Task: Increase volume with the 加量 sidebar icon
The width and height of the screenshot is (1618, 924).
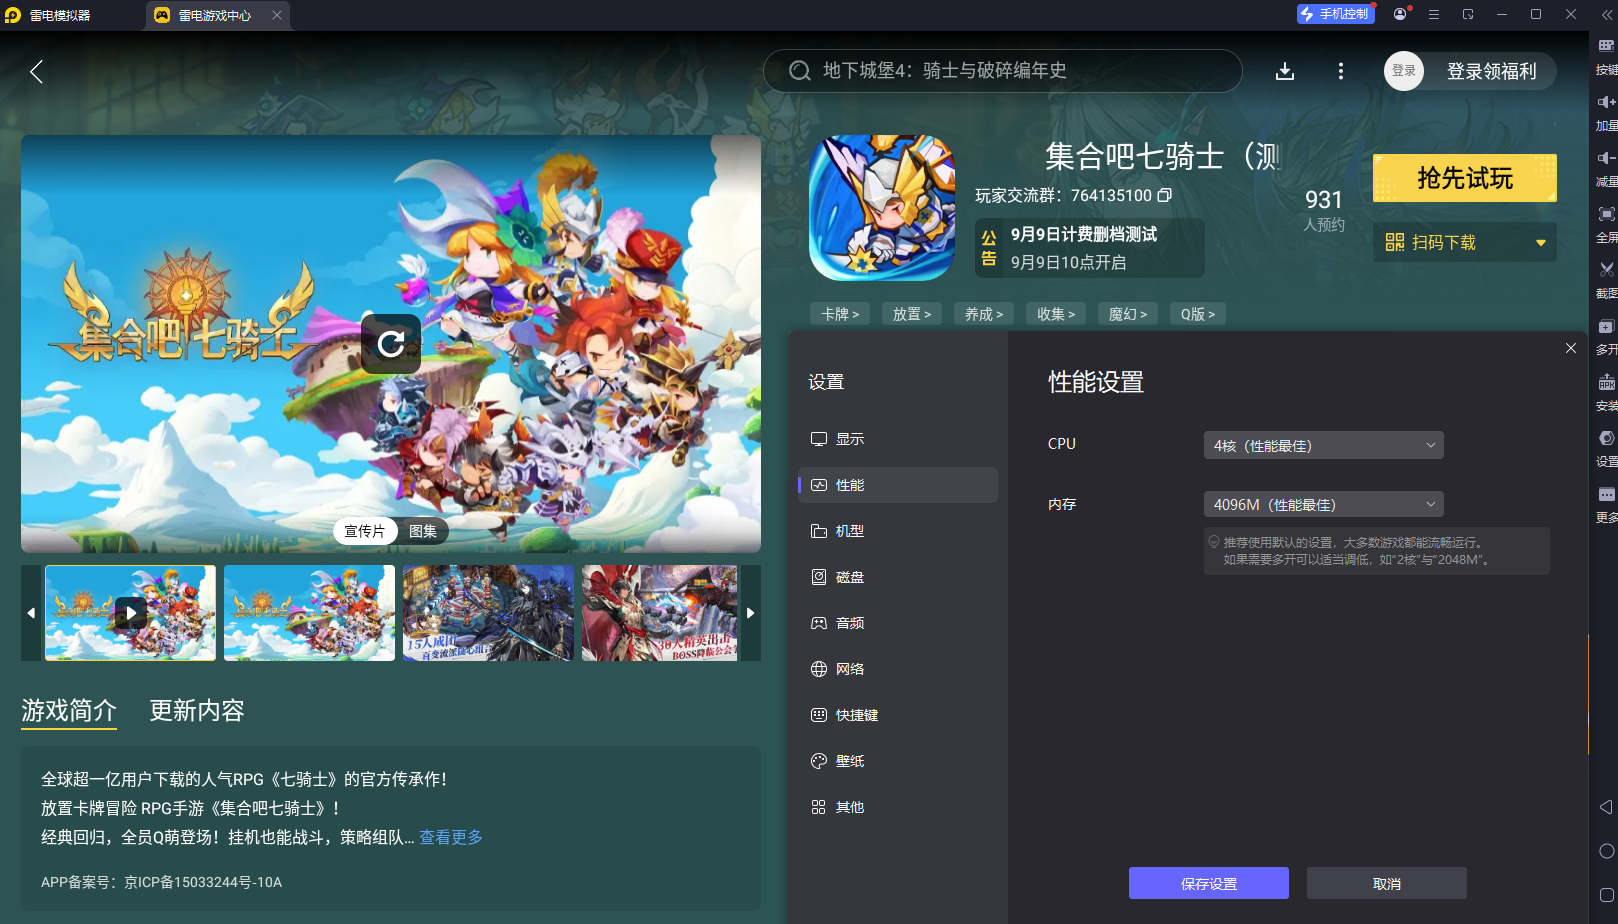Action: [1606, 112]
